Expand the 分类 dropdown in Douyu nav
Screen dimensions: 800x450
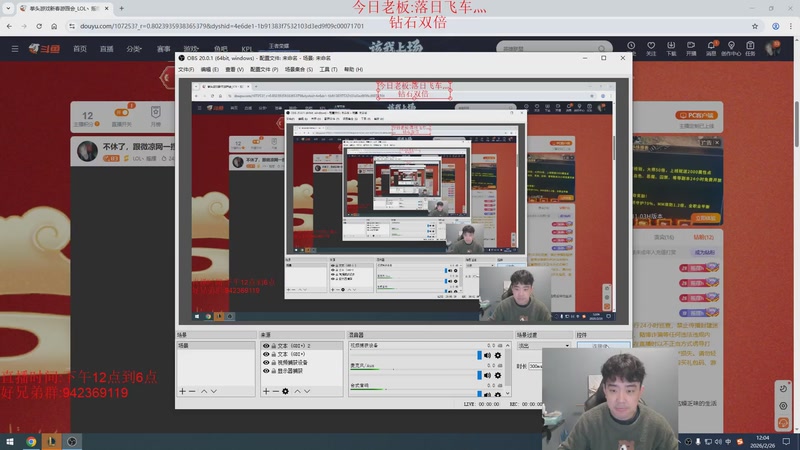pos(134,49)
